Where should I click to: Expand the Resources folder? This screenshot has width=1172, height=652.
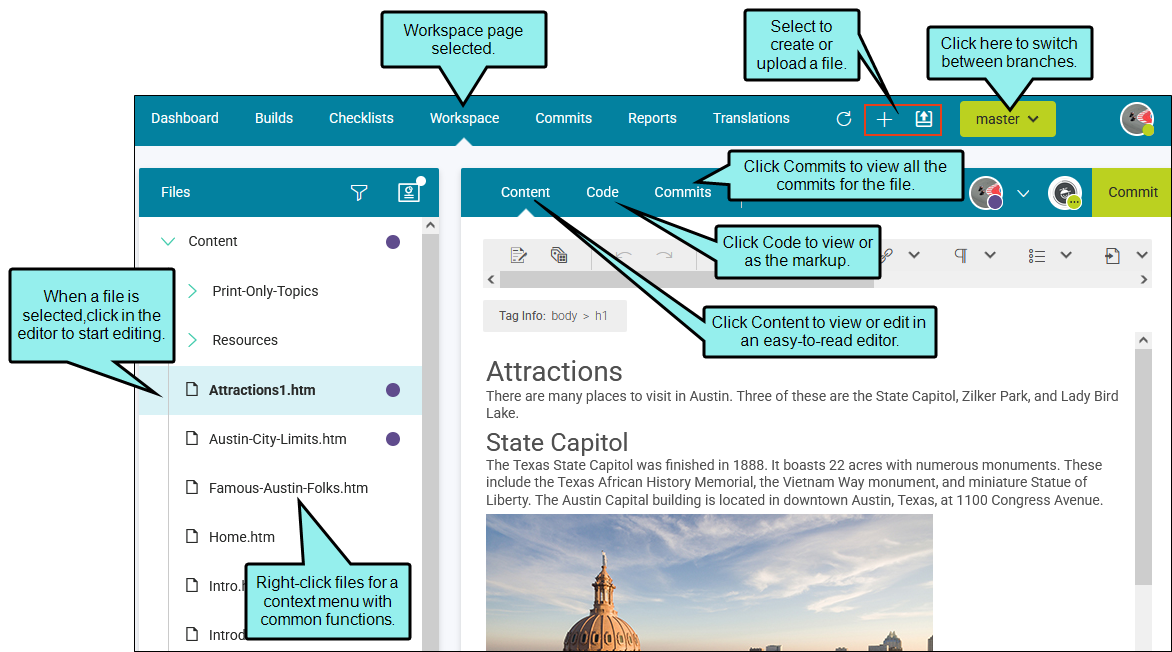pyautogui.click(x=192, y=340)
